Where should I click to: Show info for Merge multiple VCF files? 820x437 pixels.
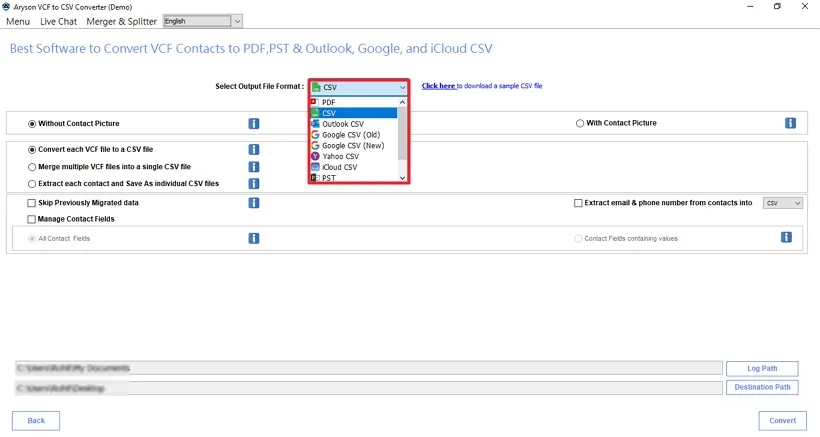pos(254,167)
